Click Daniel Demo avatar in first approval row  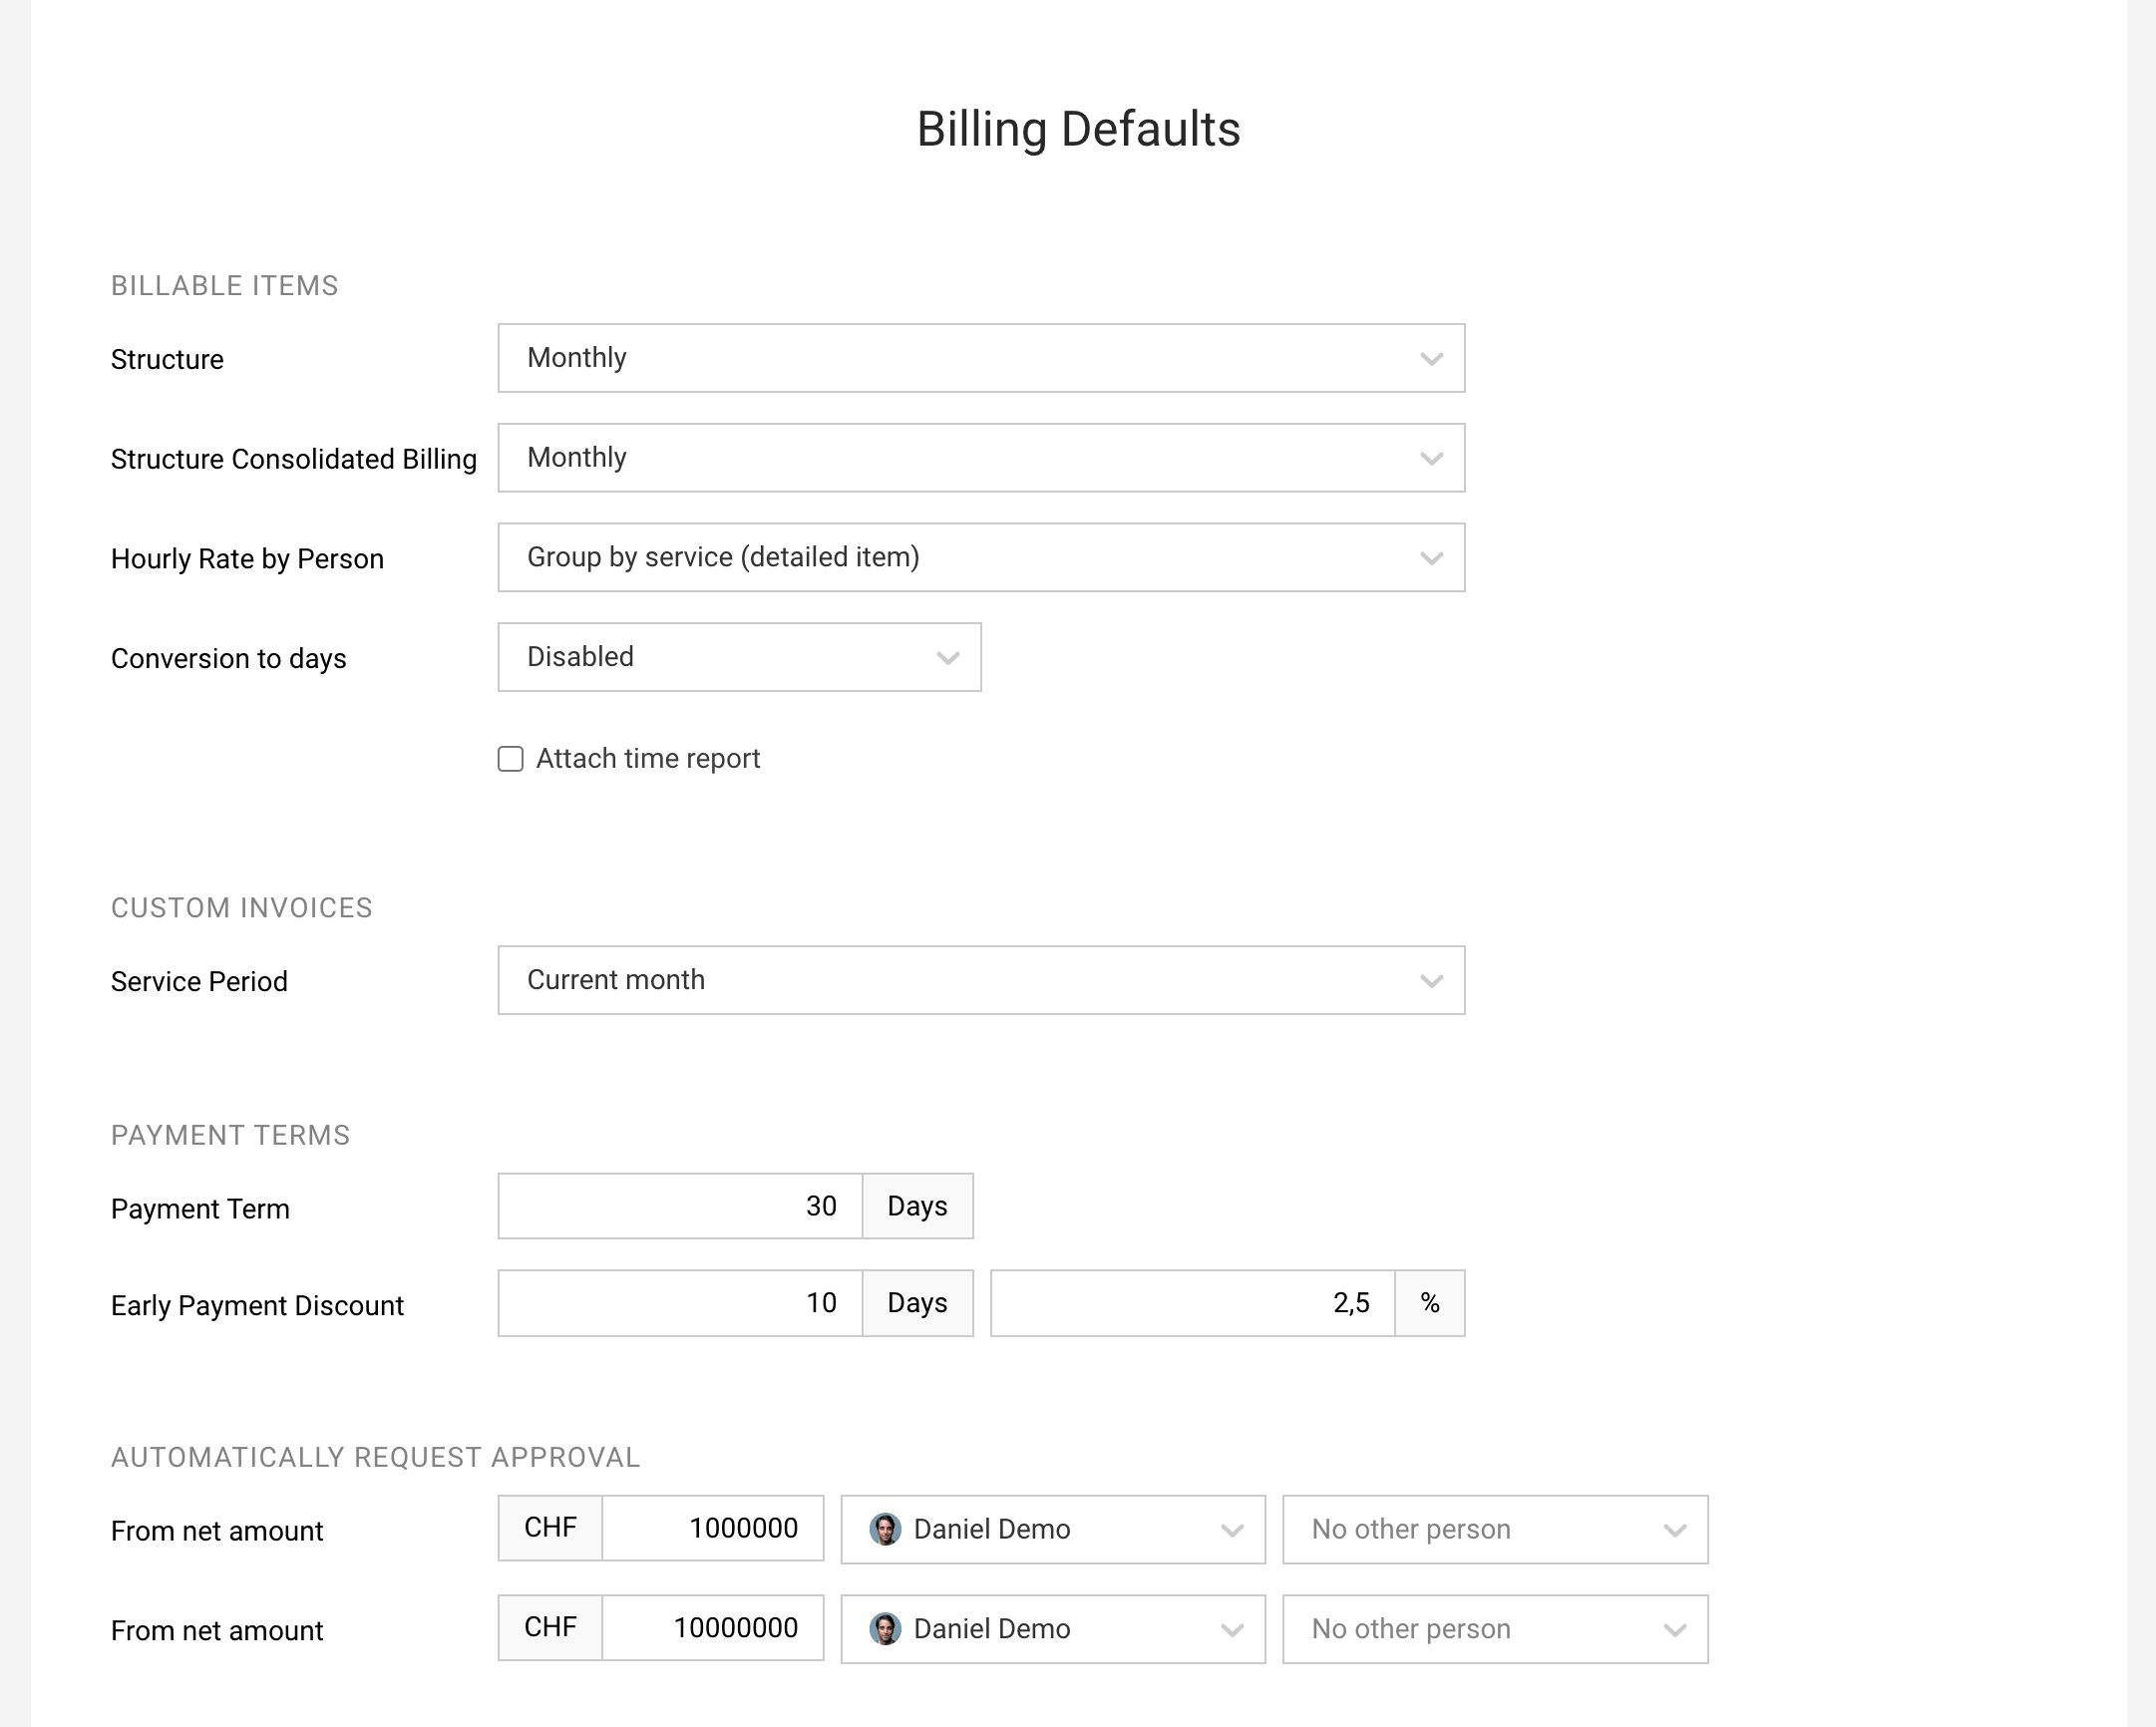click(885, 1529)
